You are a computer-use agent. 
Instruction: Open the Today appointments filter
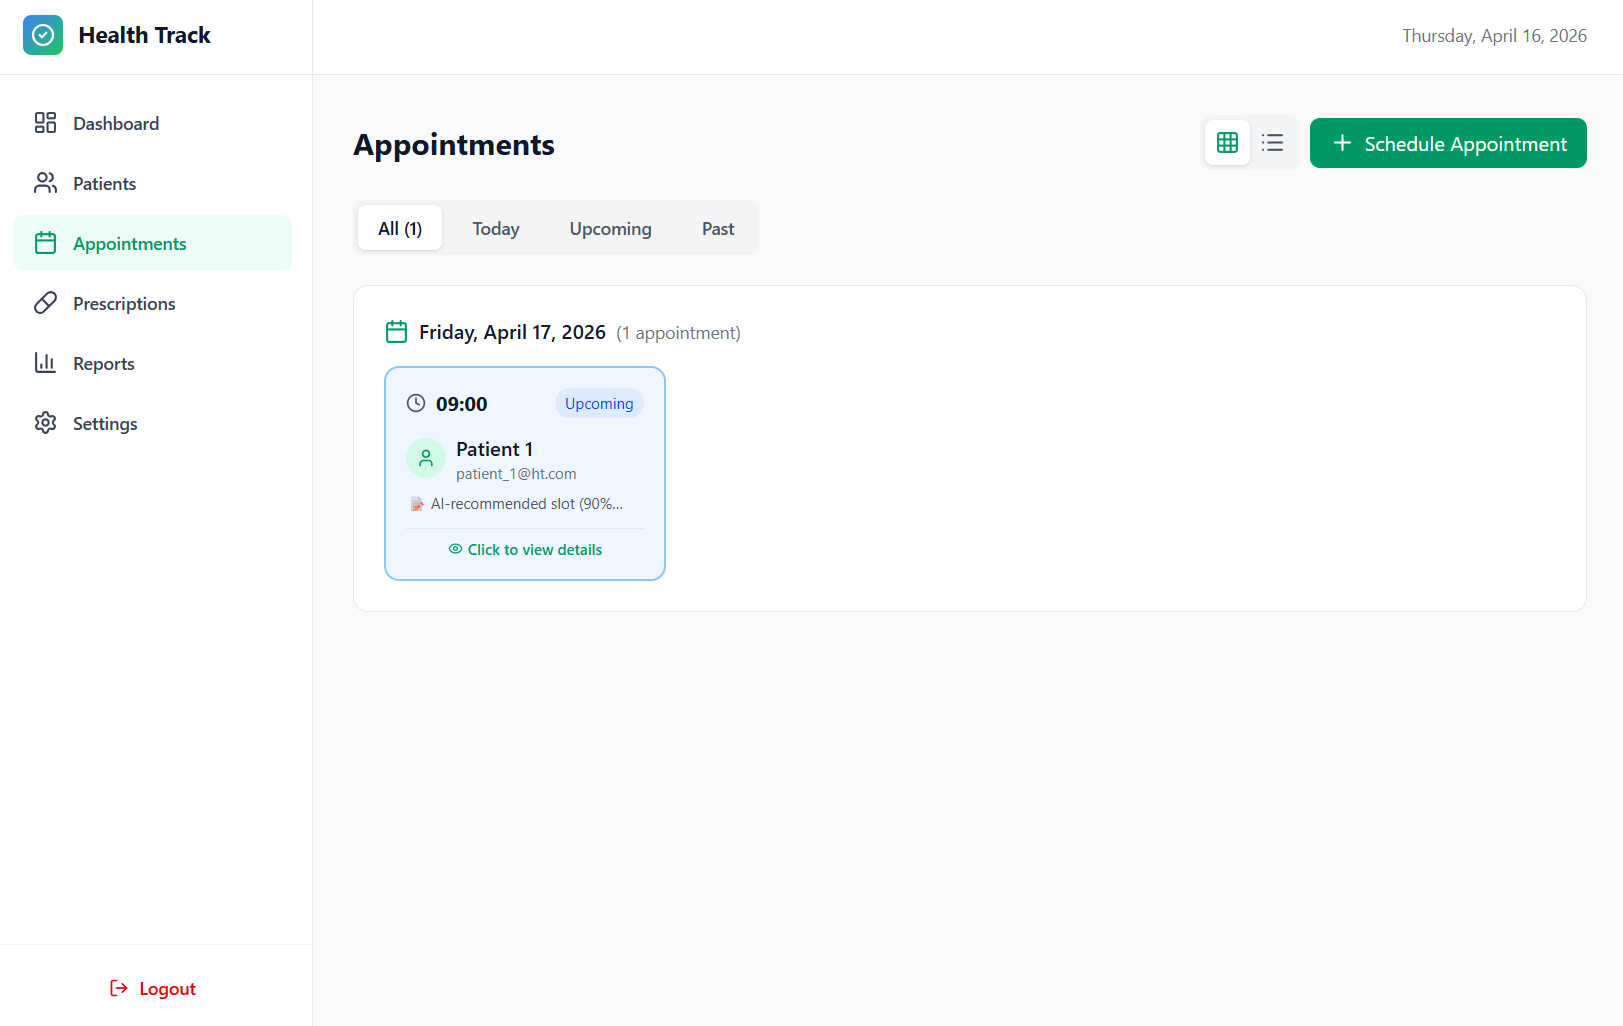coord(496,228)
